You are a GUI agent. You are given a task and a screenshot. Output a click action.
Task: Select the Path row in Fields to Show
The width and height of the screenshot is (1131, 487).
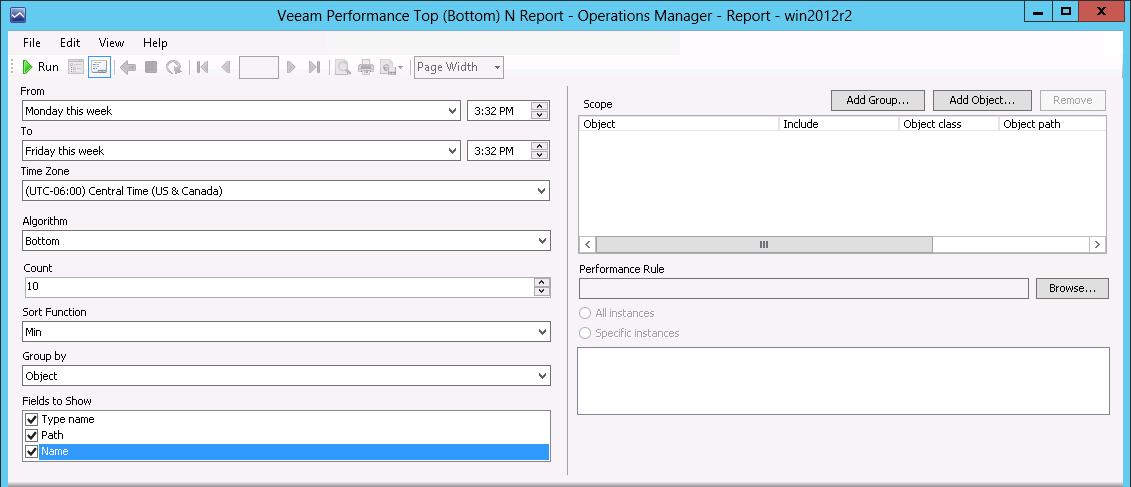tap(286, 435)
